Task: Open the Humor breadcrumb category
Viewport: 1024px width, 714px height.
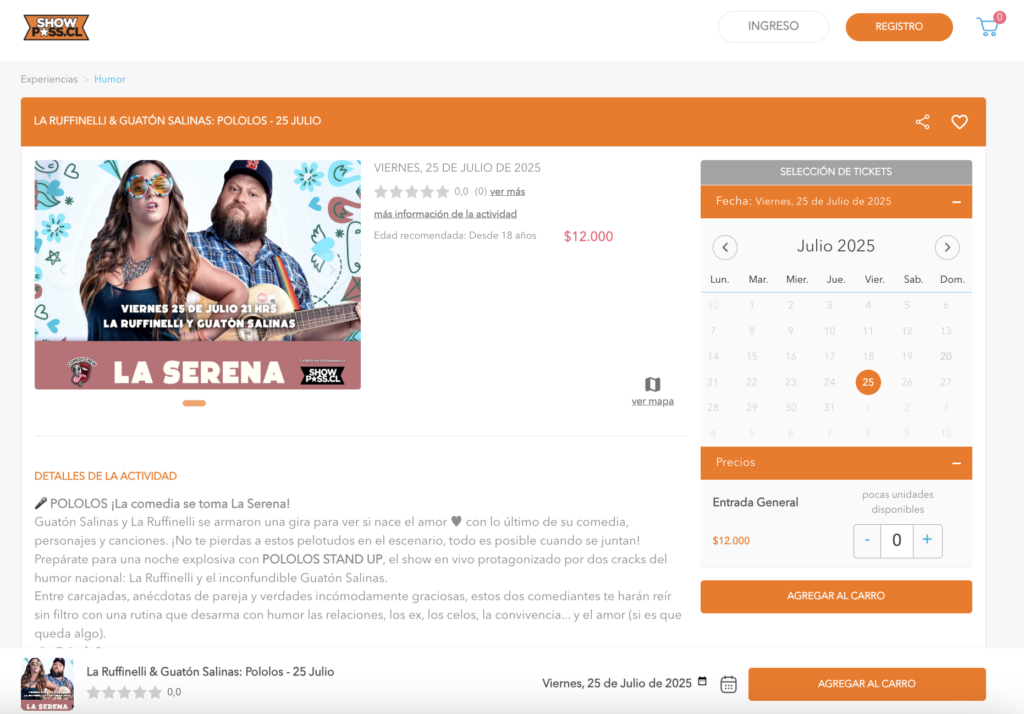Action: click(110, 79)
